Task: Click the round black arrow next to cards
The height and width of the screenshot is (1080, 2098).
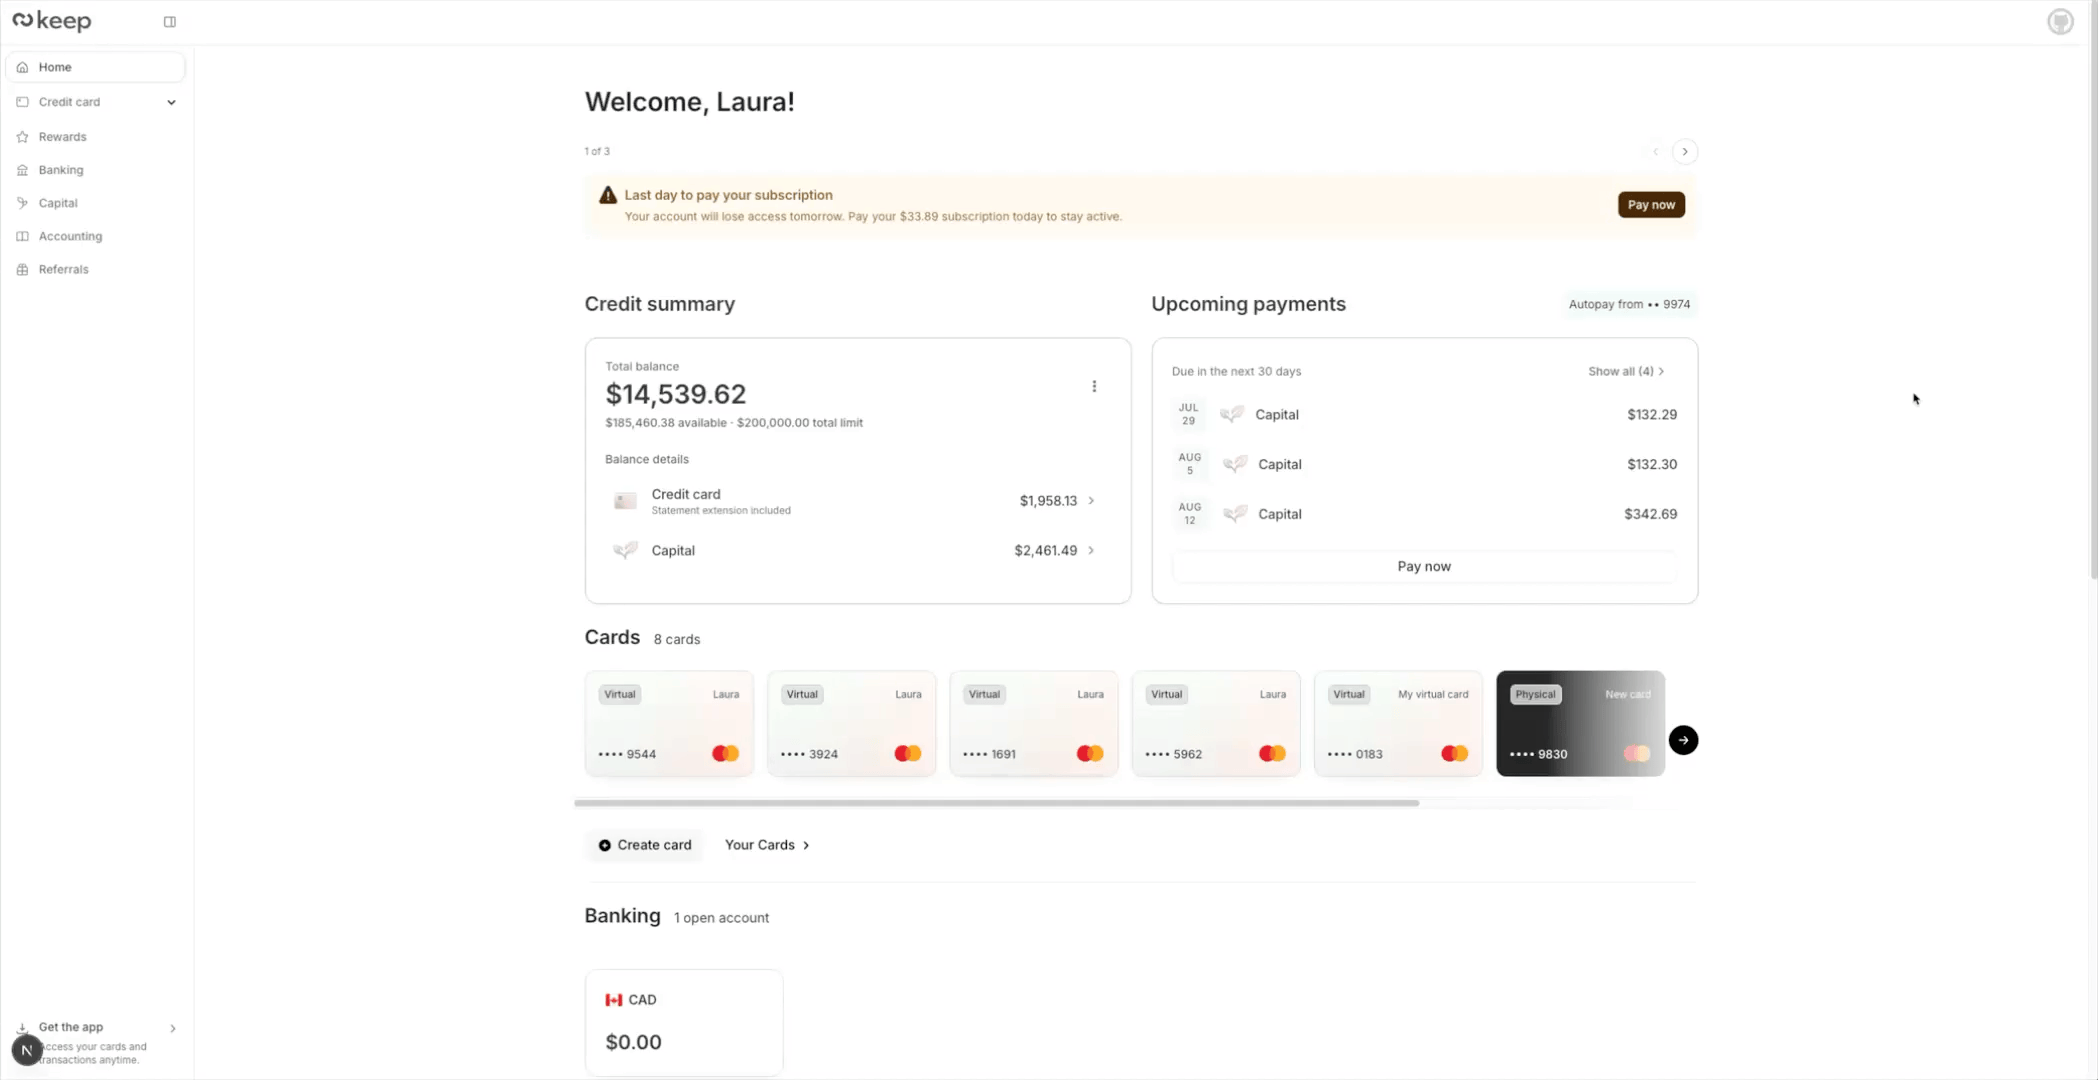Action: pyautogui.click(x=1683, y=740)
